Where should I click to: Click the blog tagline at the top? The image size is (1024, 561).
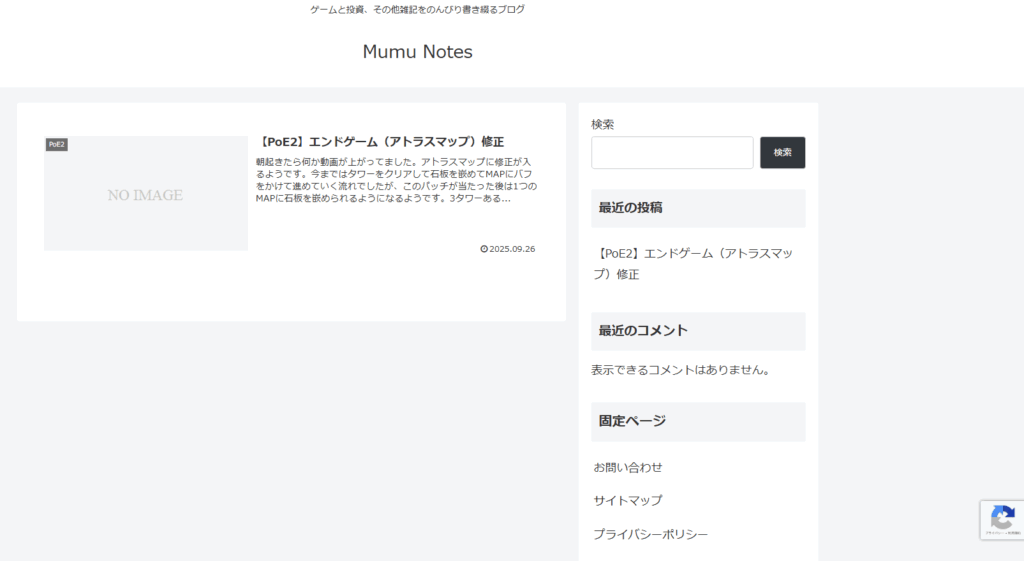(417, 9)
